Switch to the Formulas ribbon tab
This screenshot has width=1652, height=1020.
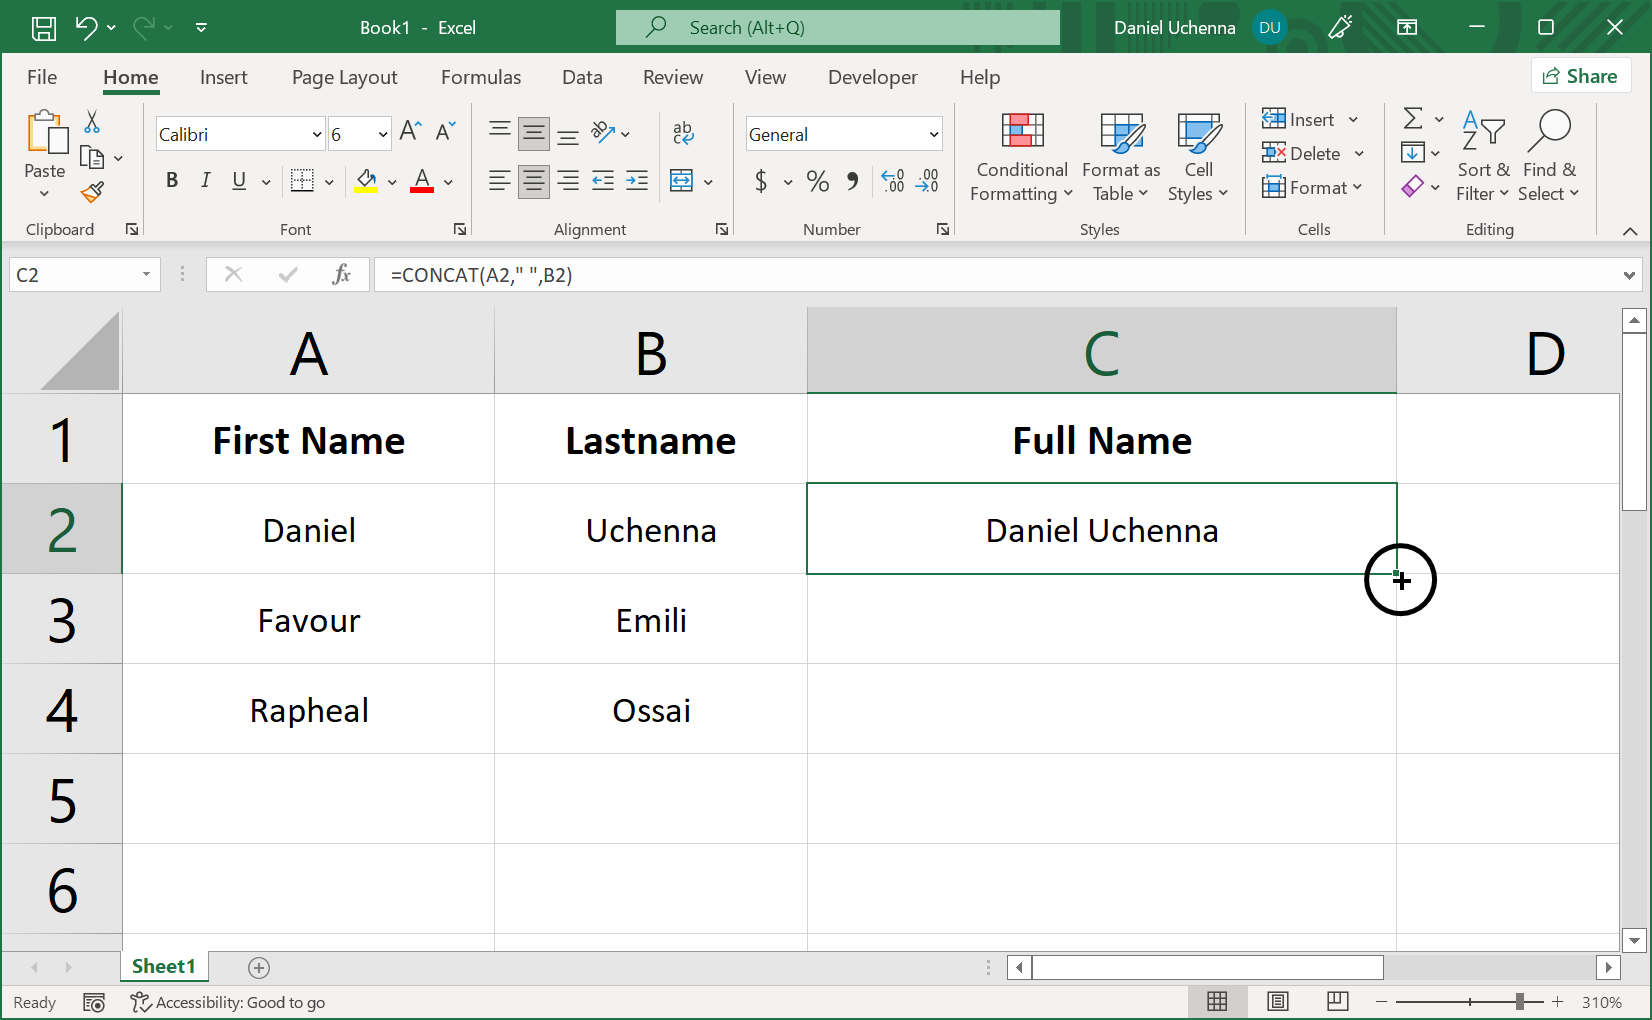[x=481, y=77]
